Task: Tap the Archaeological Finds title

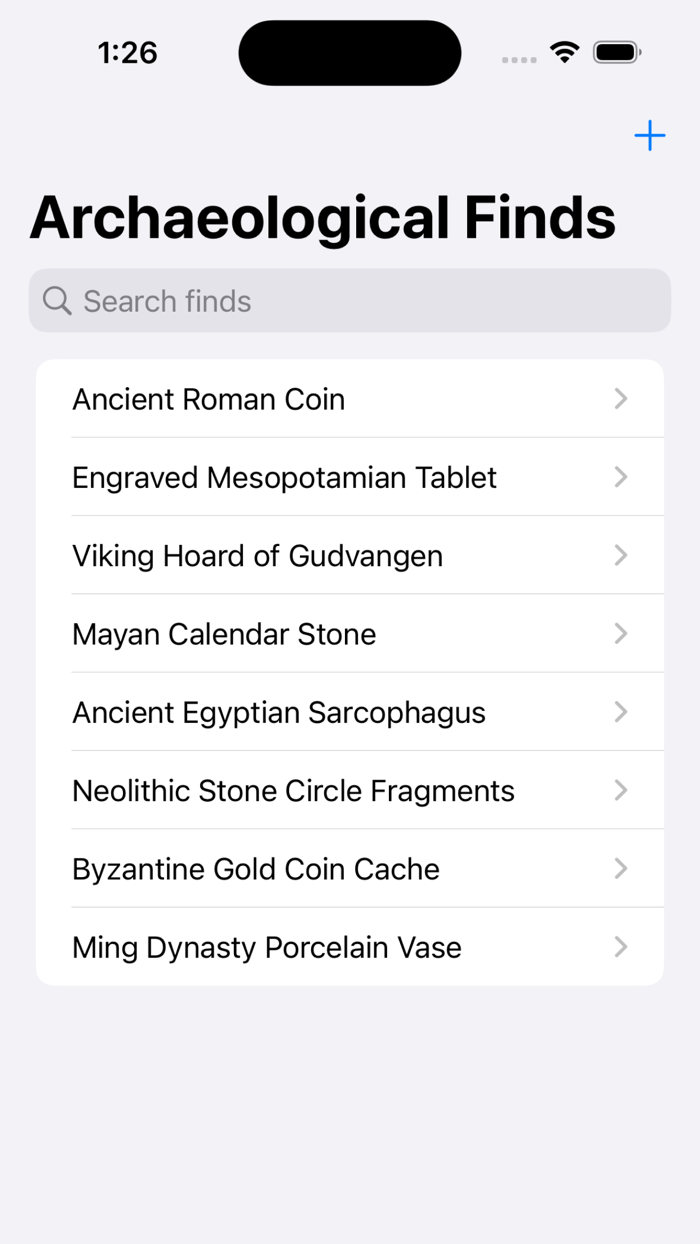Action: [322, 216]
